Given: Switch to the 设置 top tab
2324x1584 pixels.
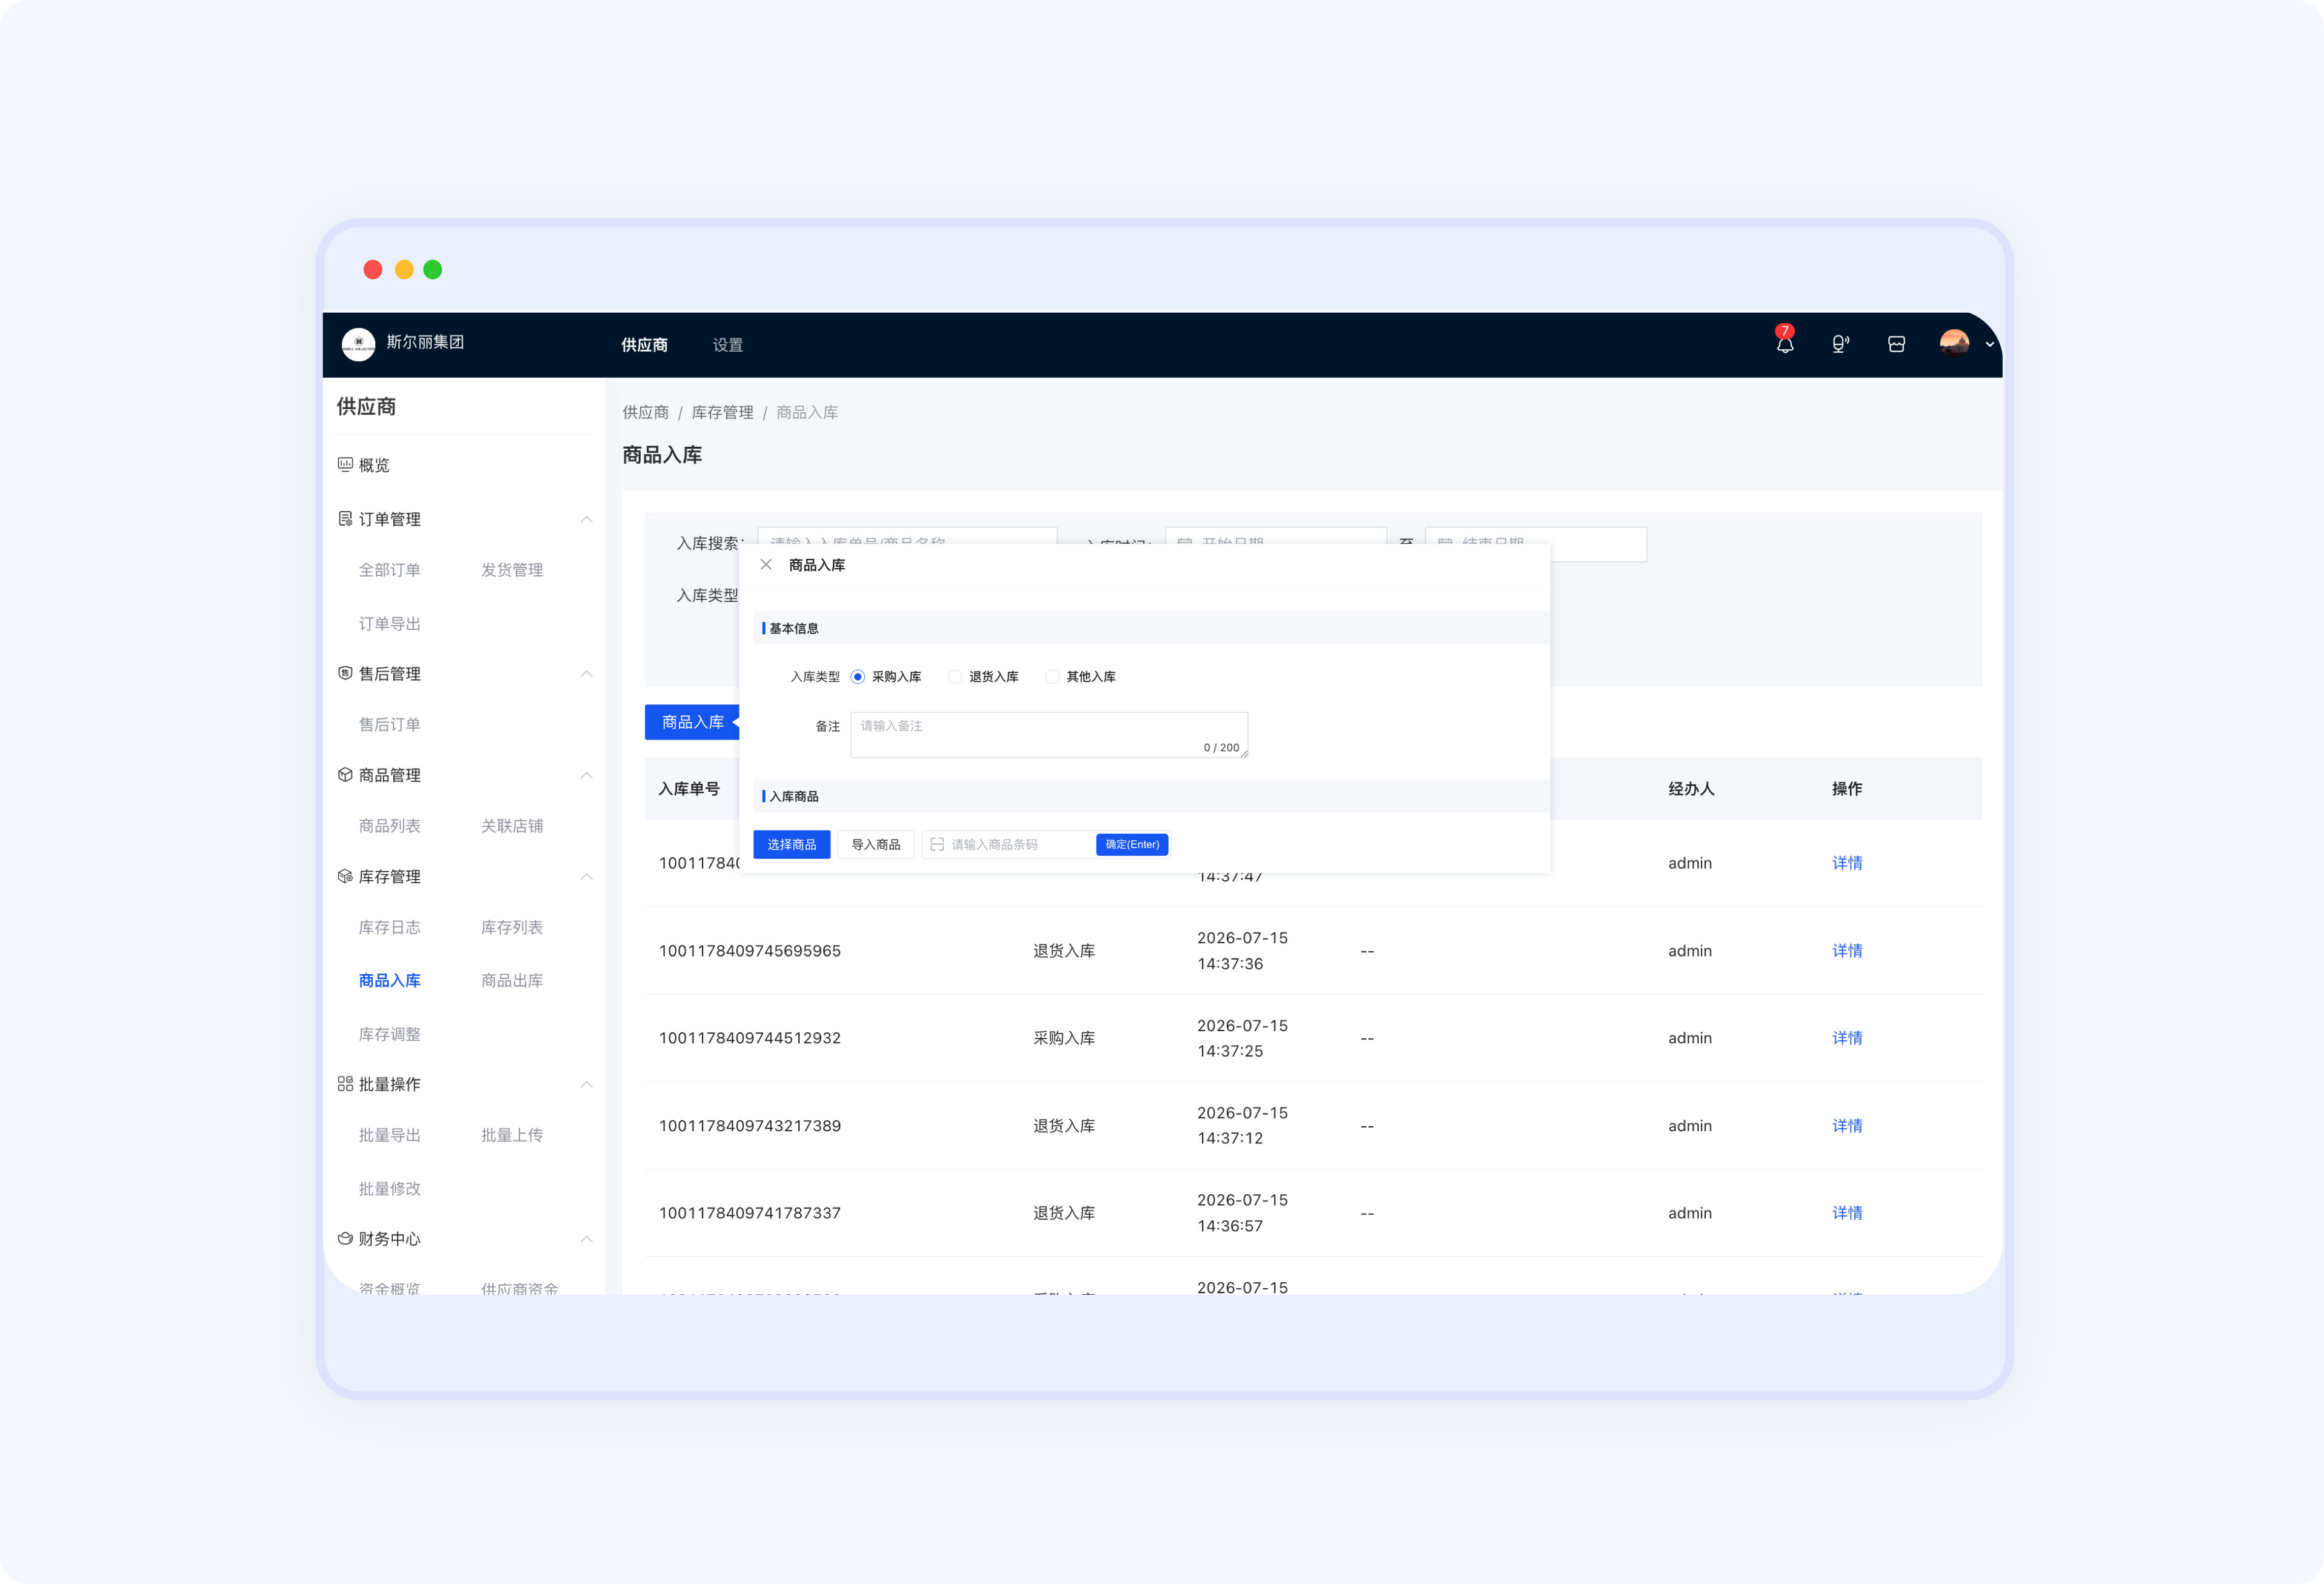Looking at the screenshot, I should point(728,345).
